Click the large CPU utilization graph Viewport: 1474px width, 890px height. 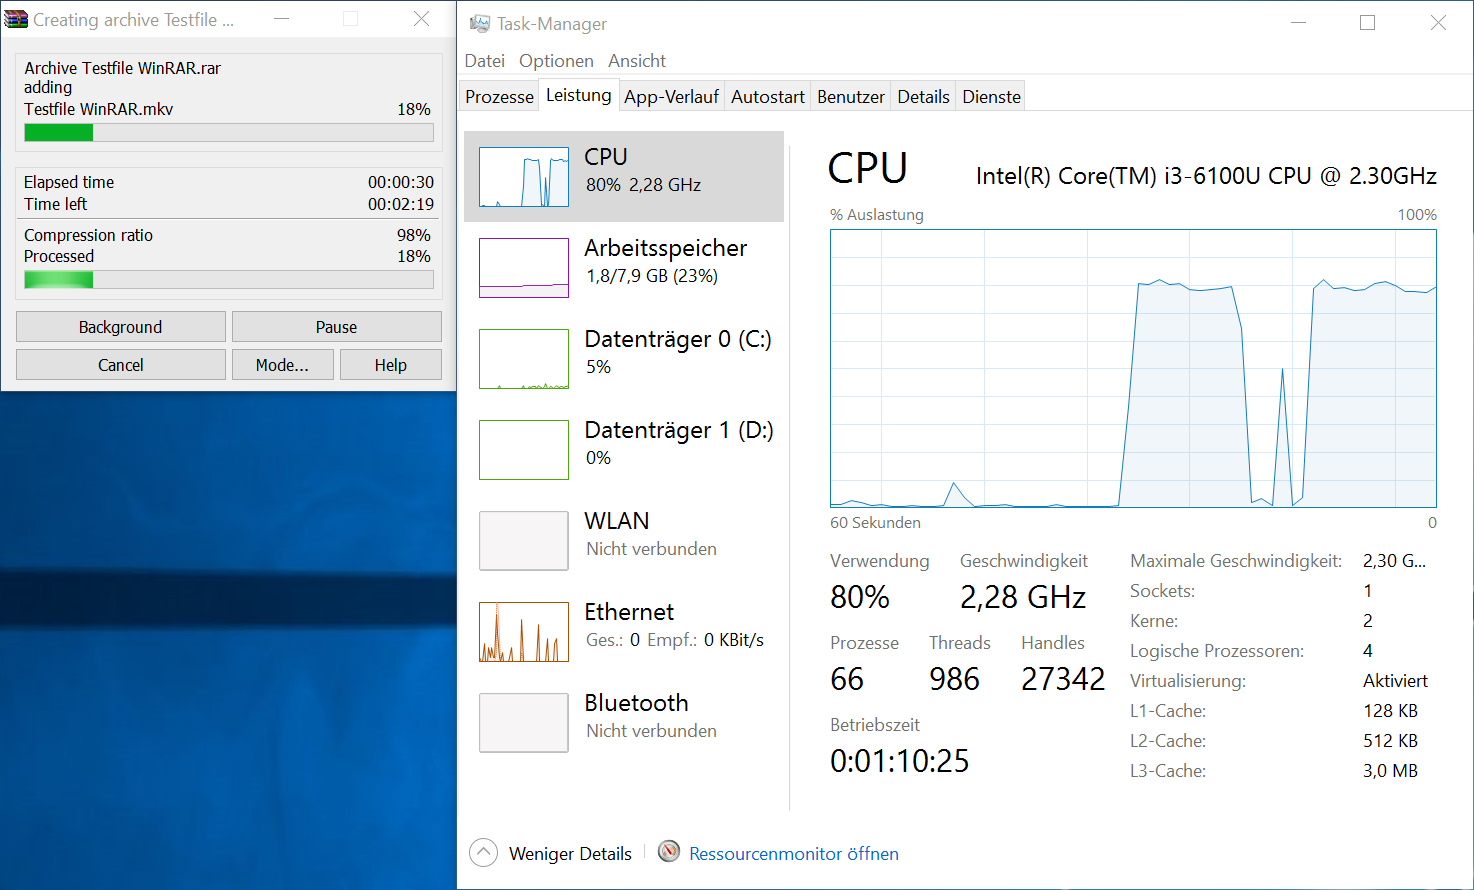click(1133, 368)
